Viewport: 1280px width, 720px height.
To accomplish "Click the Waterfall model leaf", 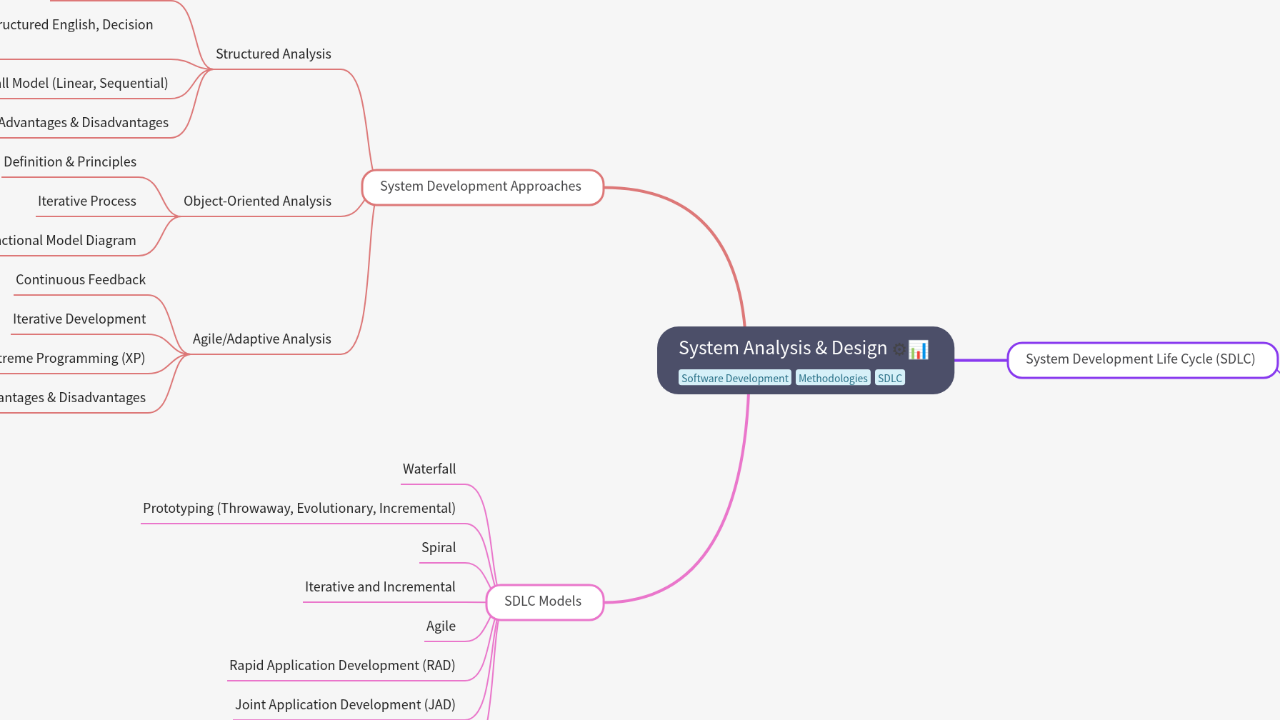I will click(429, 469).
